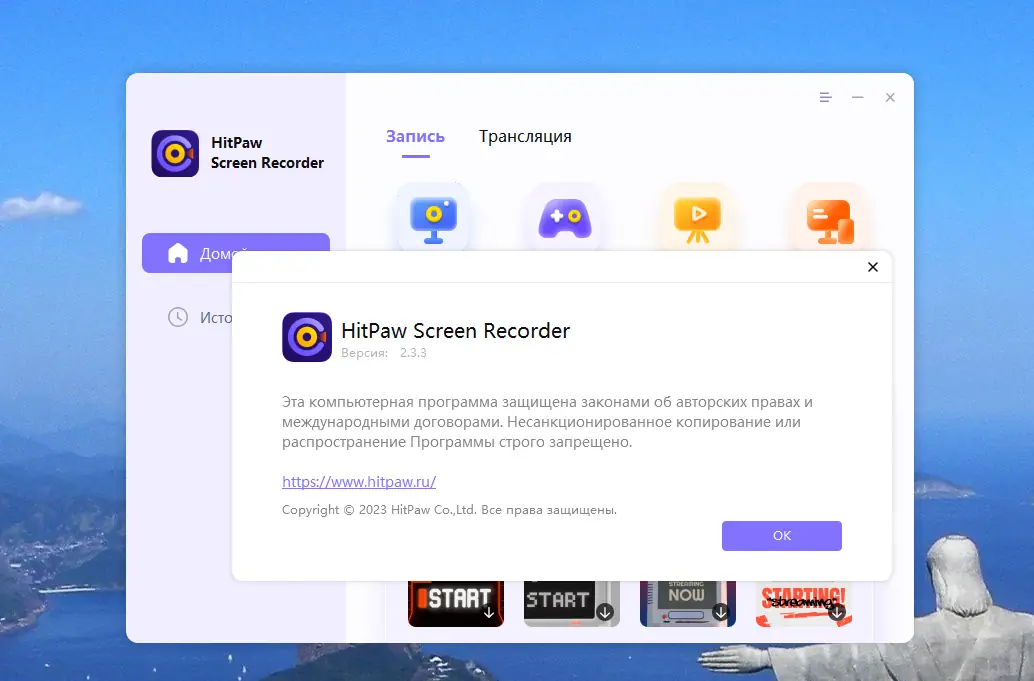Click the home icon on the Домой button

pyautogui.click(x=180, y=253)
